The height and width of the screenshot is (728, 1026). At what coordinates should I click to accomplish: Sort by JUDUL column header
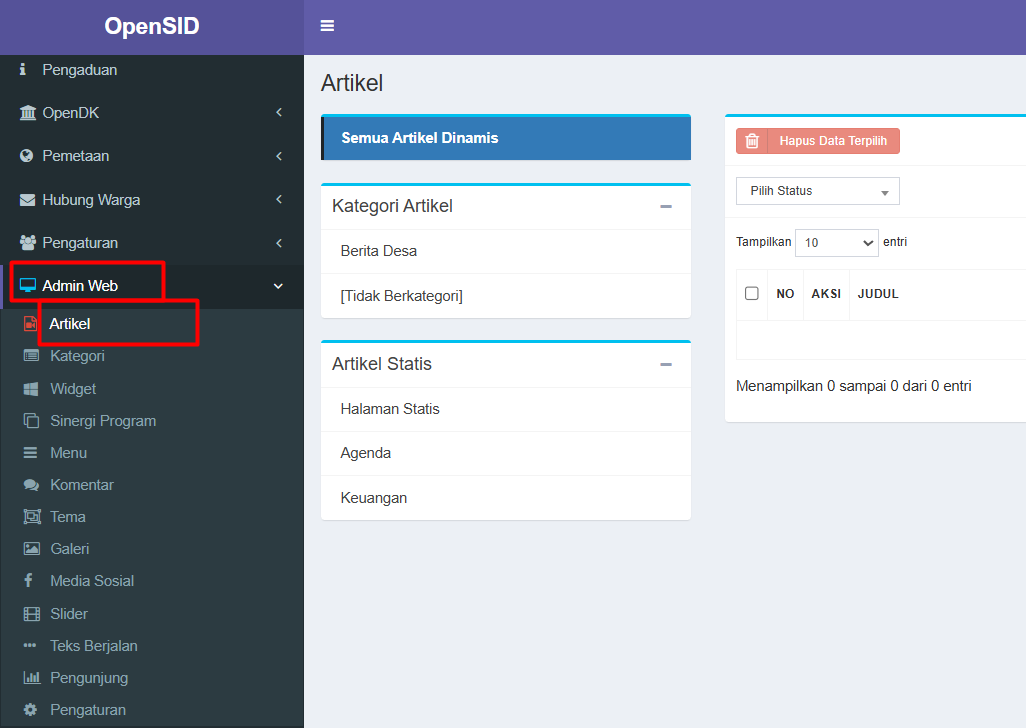(878, 294)
